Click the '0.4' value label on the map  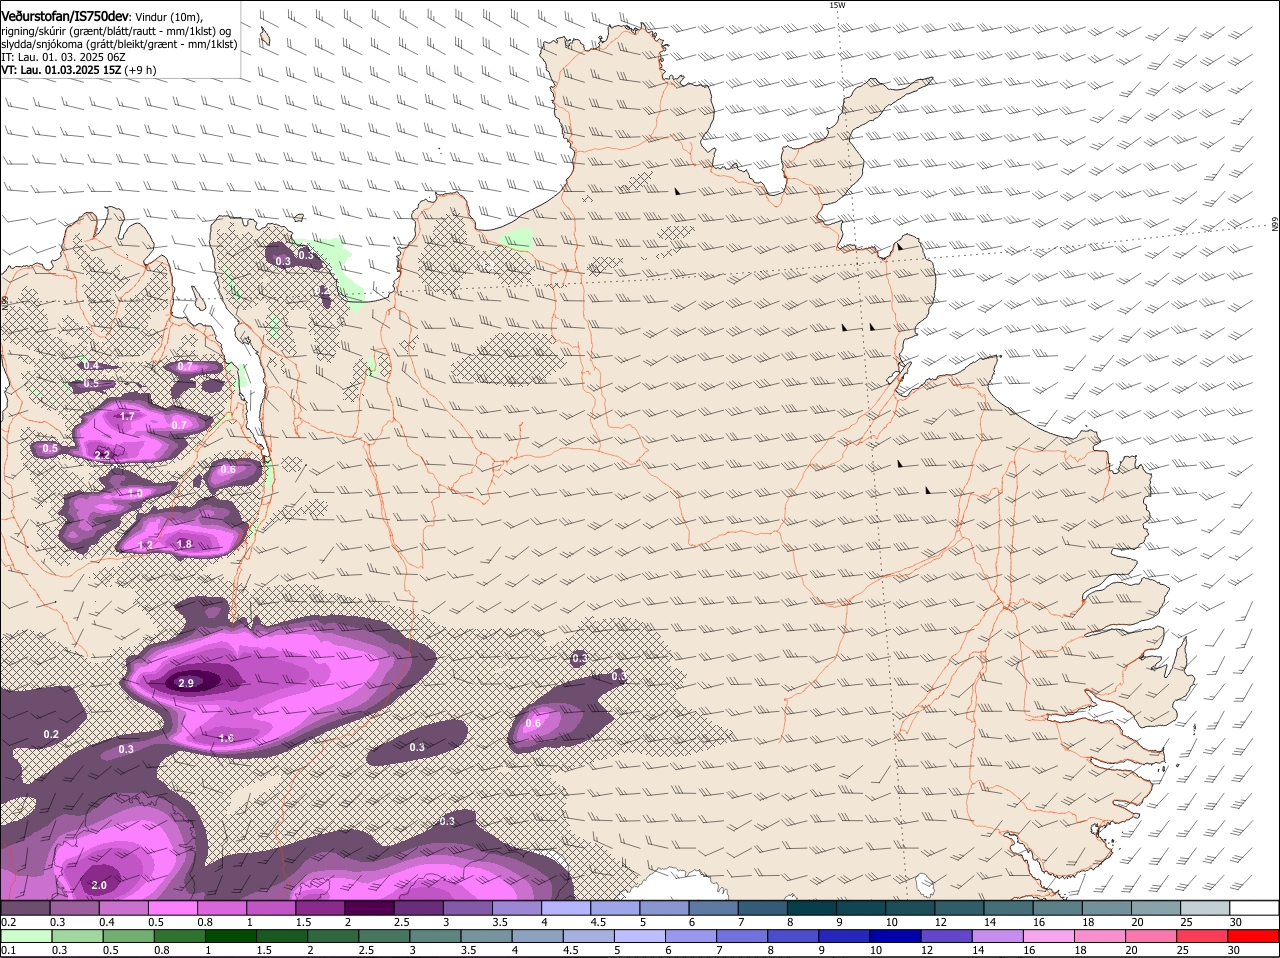click(91, 365)
